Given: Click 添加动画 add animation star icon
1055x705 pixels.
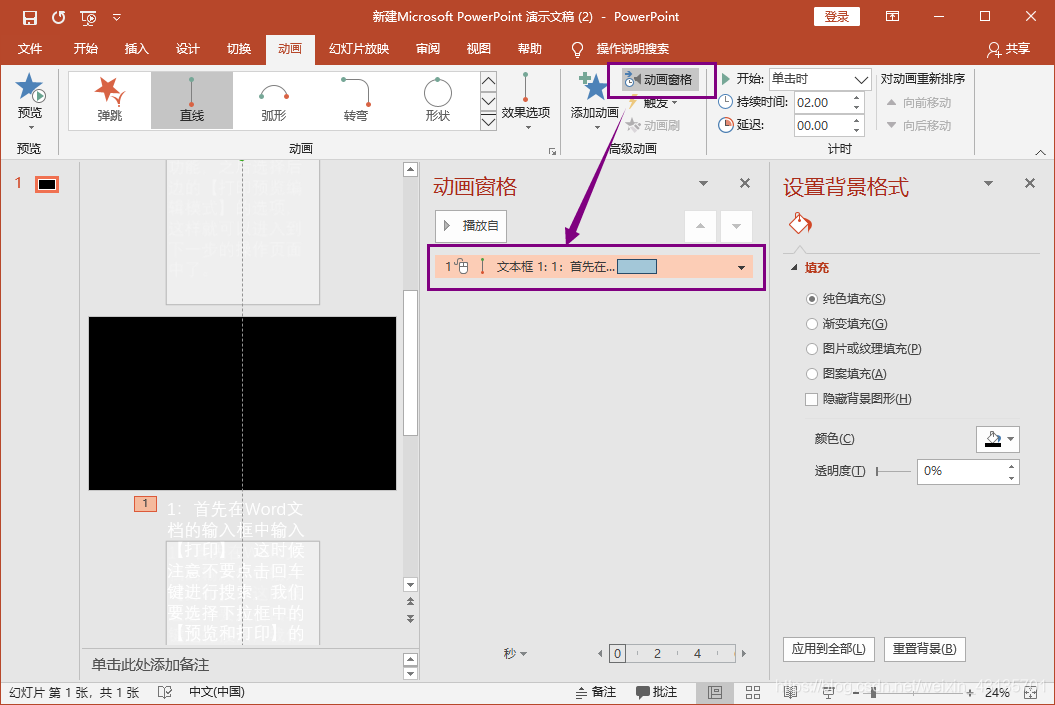Looking at the screenshot, I should pos(594,87).
